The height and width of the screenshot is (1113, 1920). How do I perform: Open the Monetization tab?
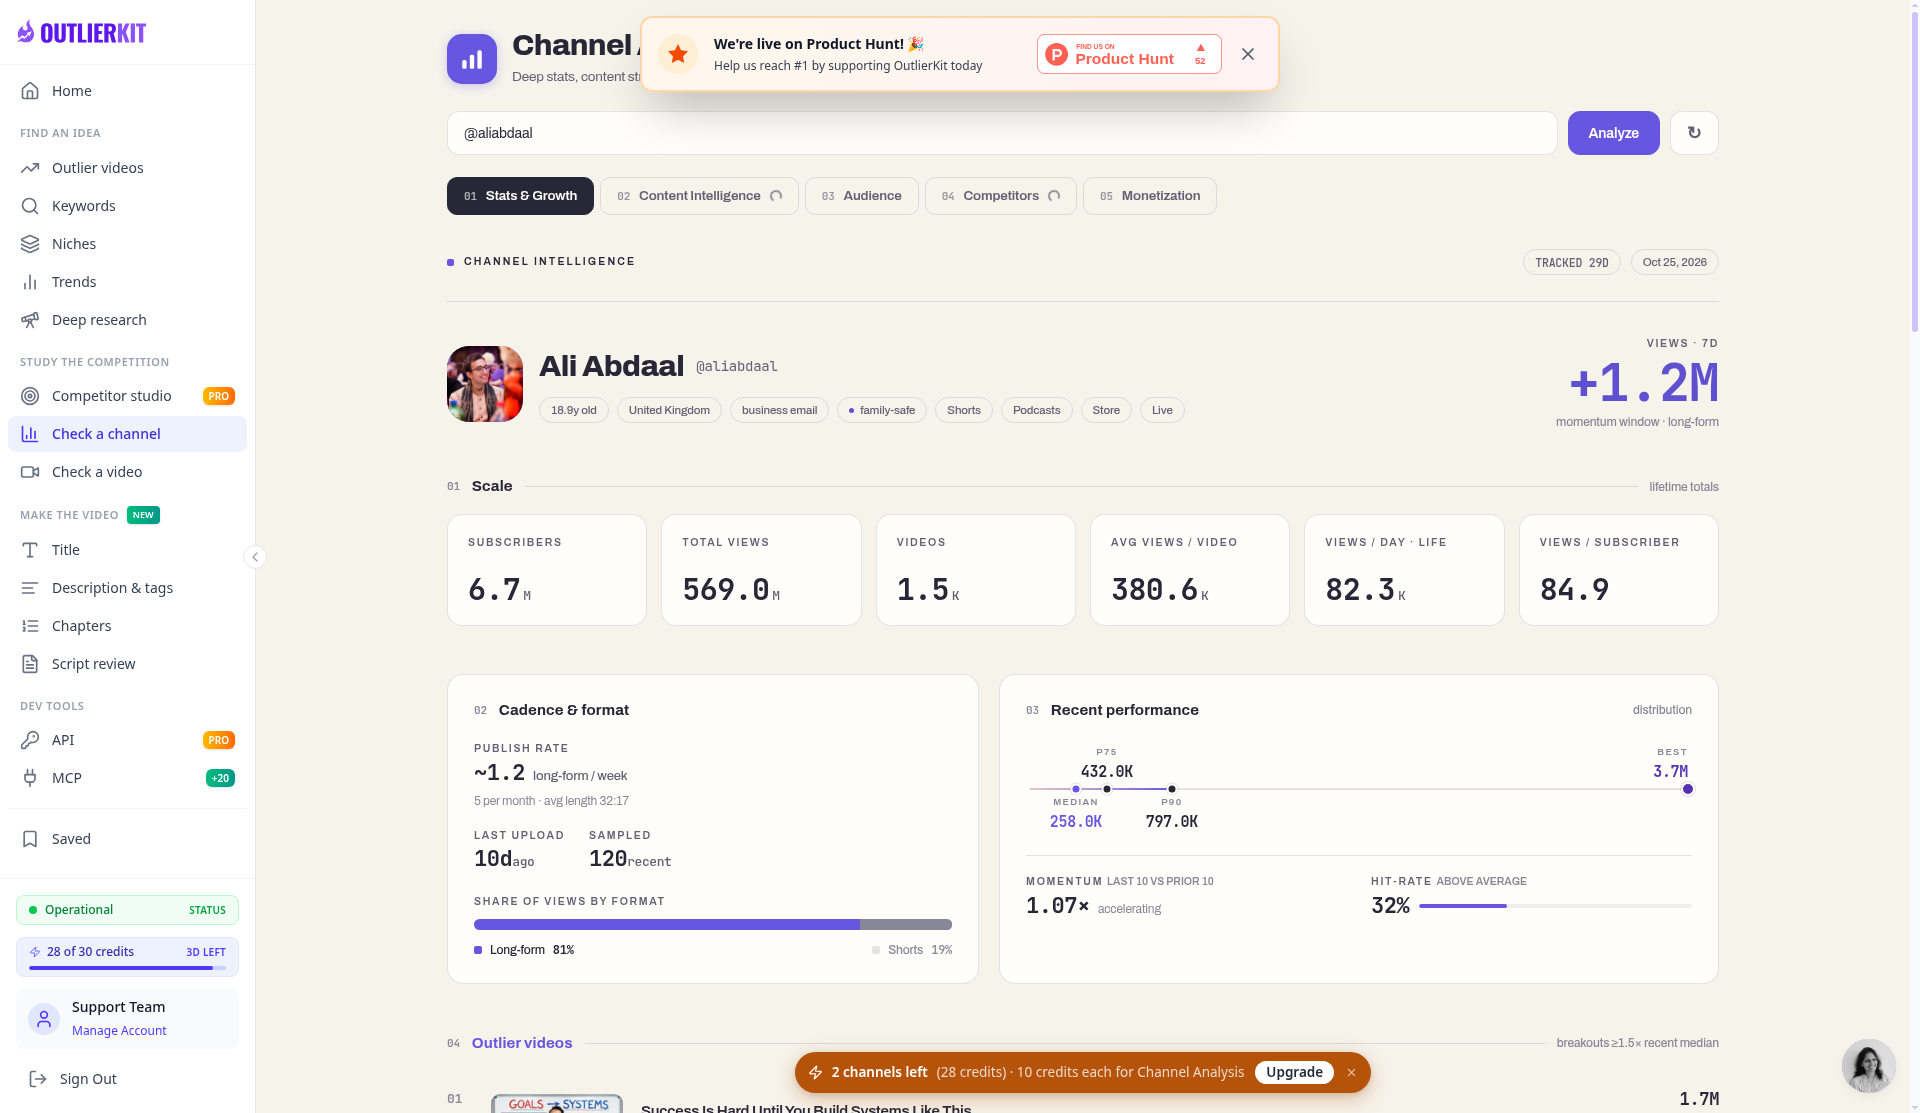tap(1150, 196)
